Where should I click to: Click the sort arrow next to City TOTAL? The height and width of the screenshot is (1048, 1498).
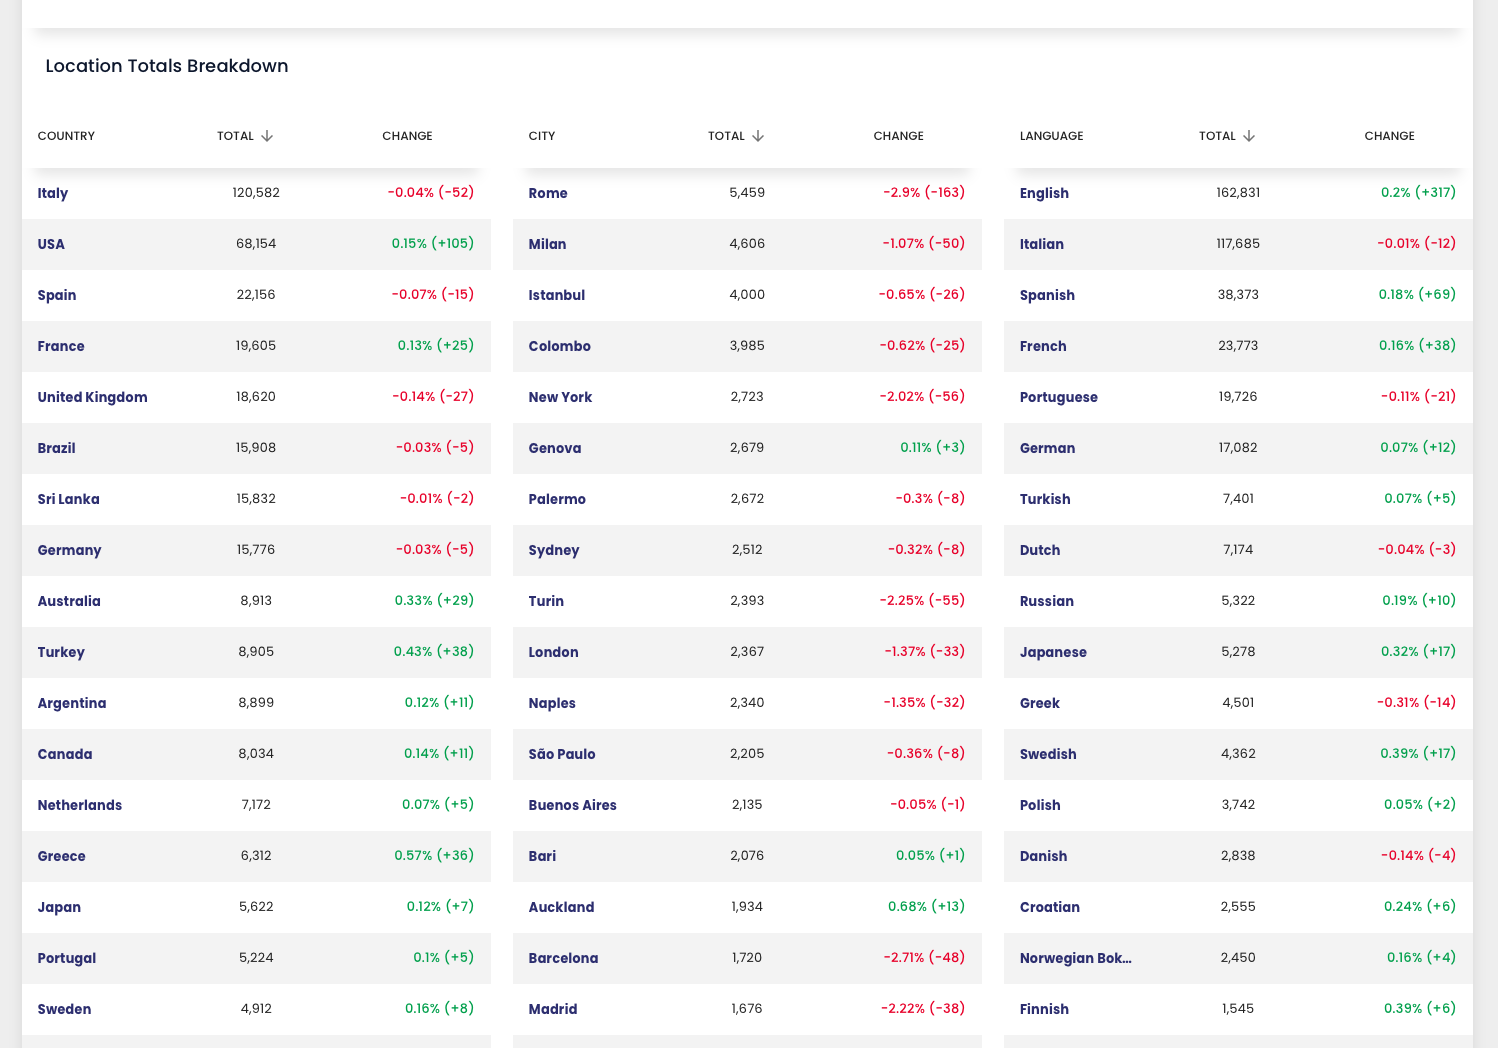[758, 136]
